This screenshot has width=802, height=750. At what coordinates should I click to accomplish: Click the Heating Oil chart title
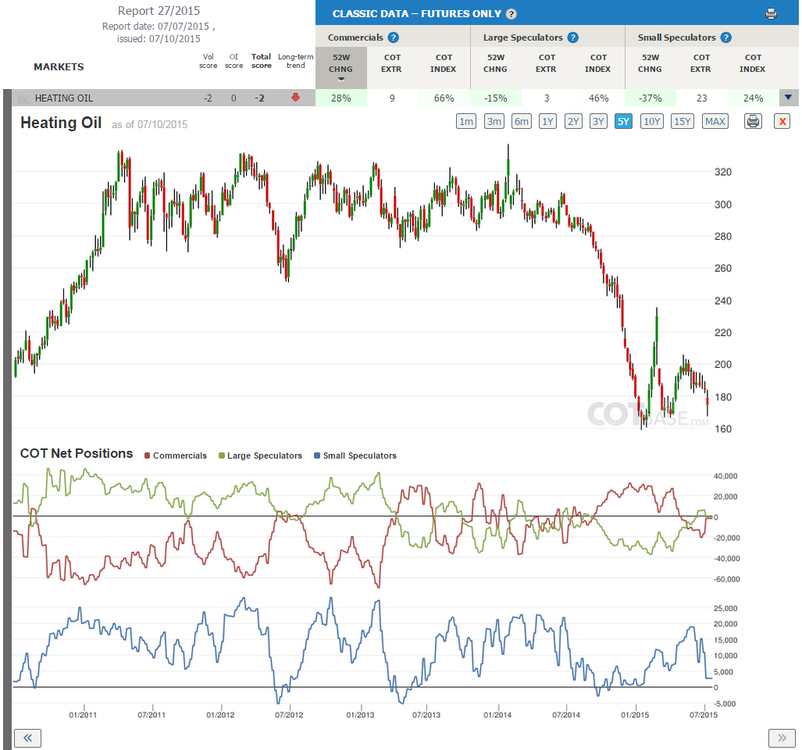tap(61, 123)
